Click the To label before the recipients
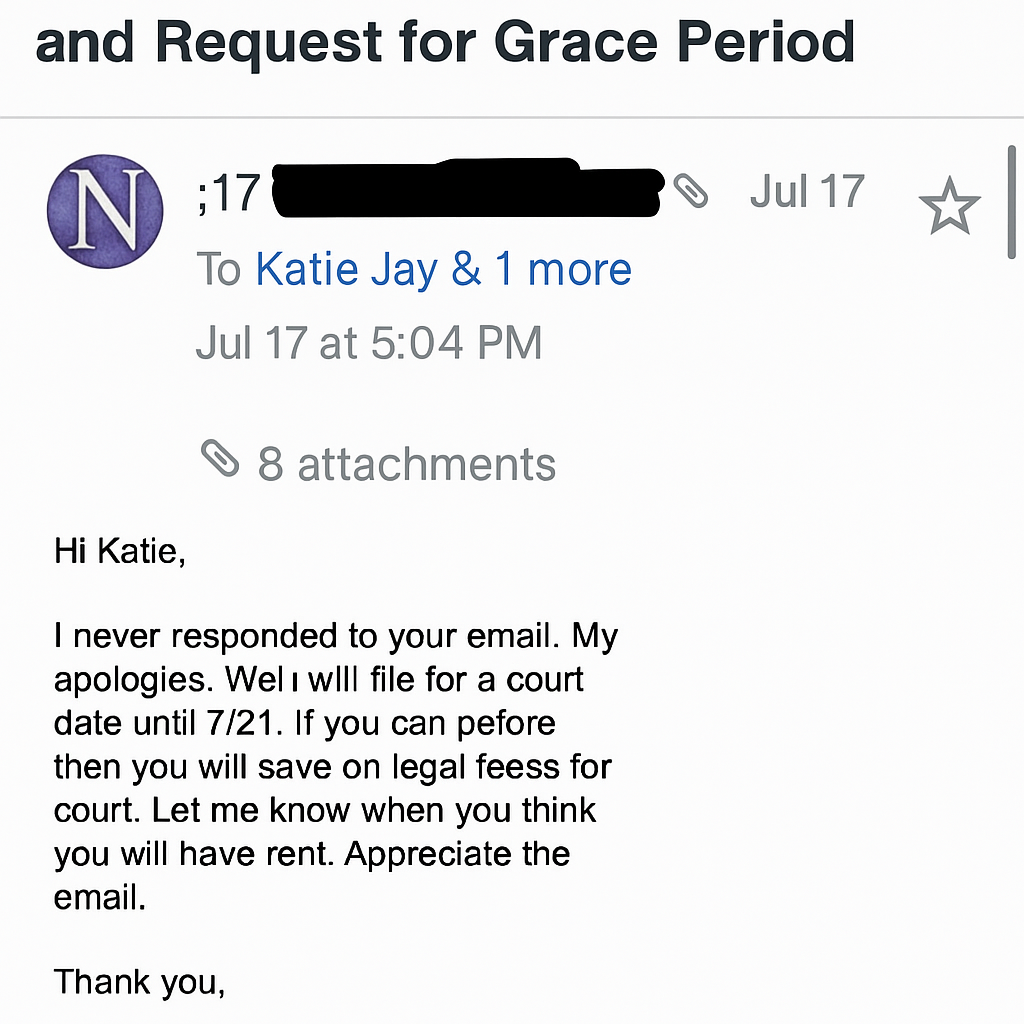The height and width of the screenshot is (1024, 1024). point(218,269)
